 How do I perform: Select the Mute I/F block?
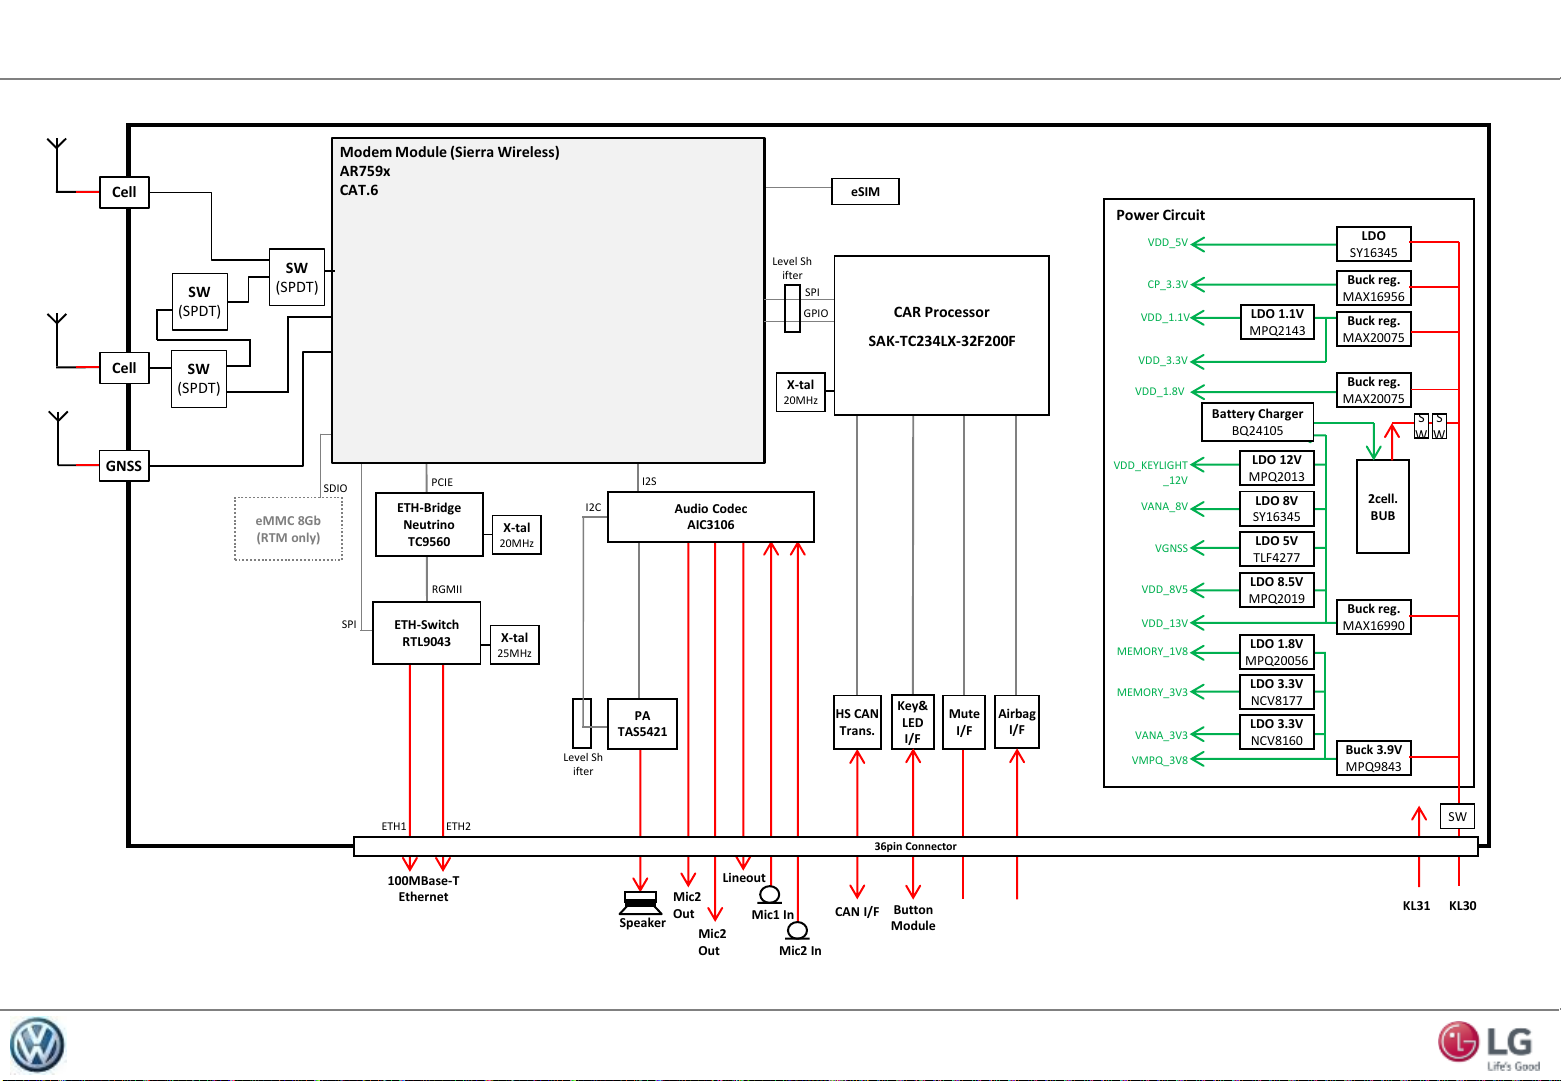(x=964, y=722)
